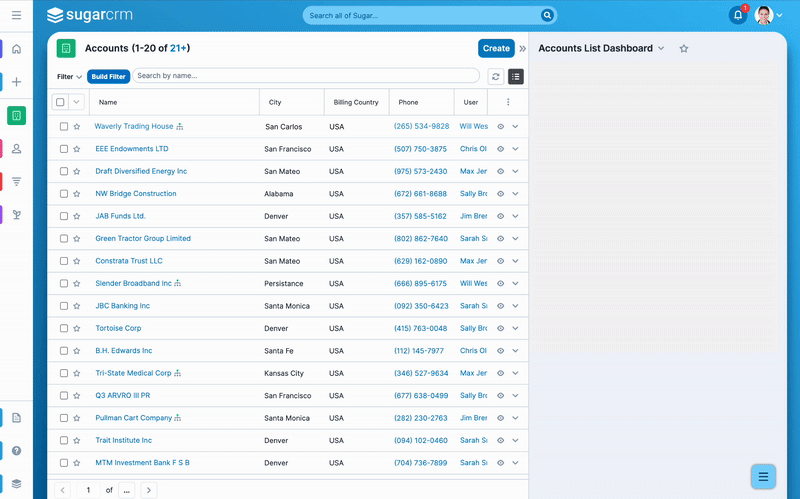Sort by the Name column header
The width and height of the screenshot is (800, 499).
click(108, 102)
